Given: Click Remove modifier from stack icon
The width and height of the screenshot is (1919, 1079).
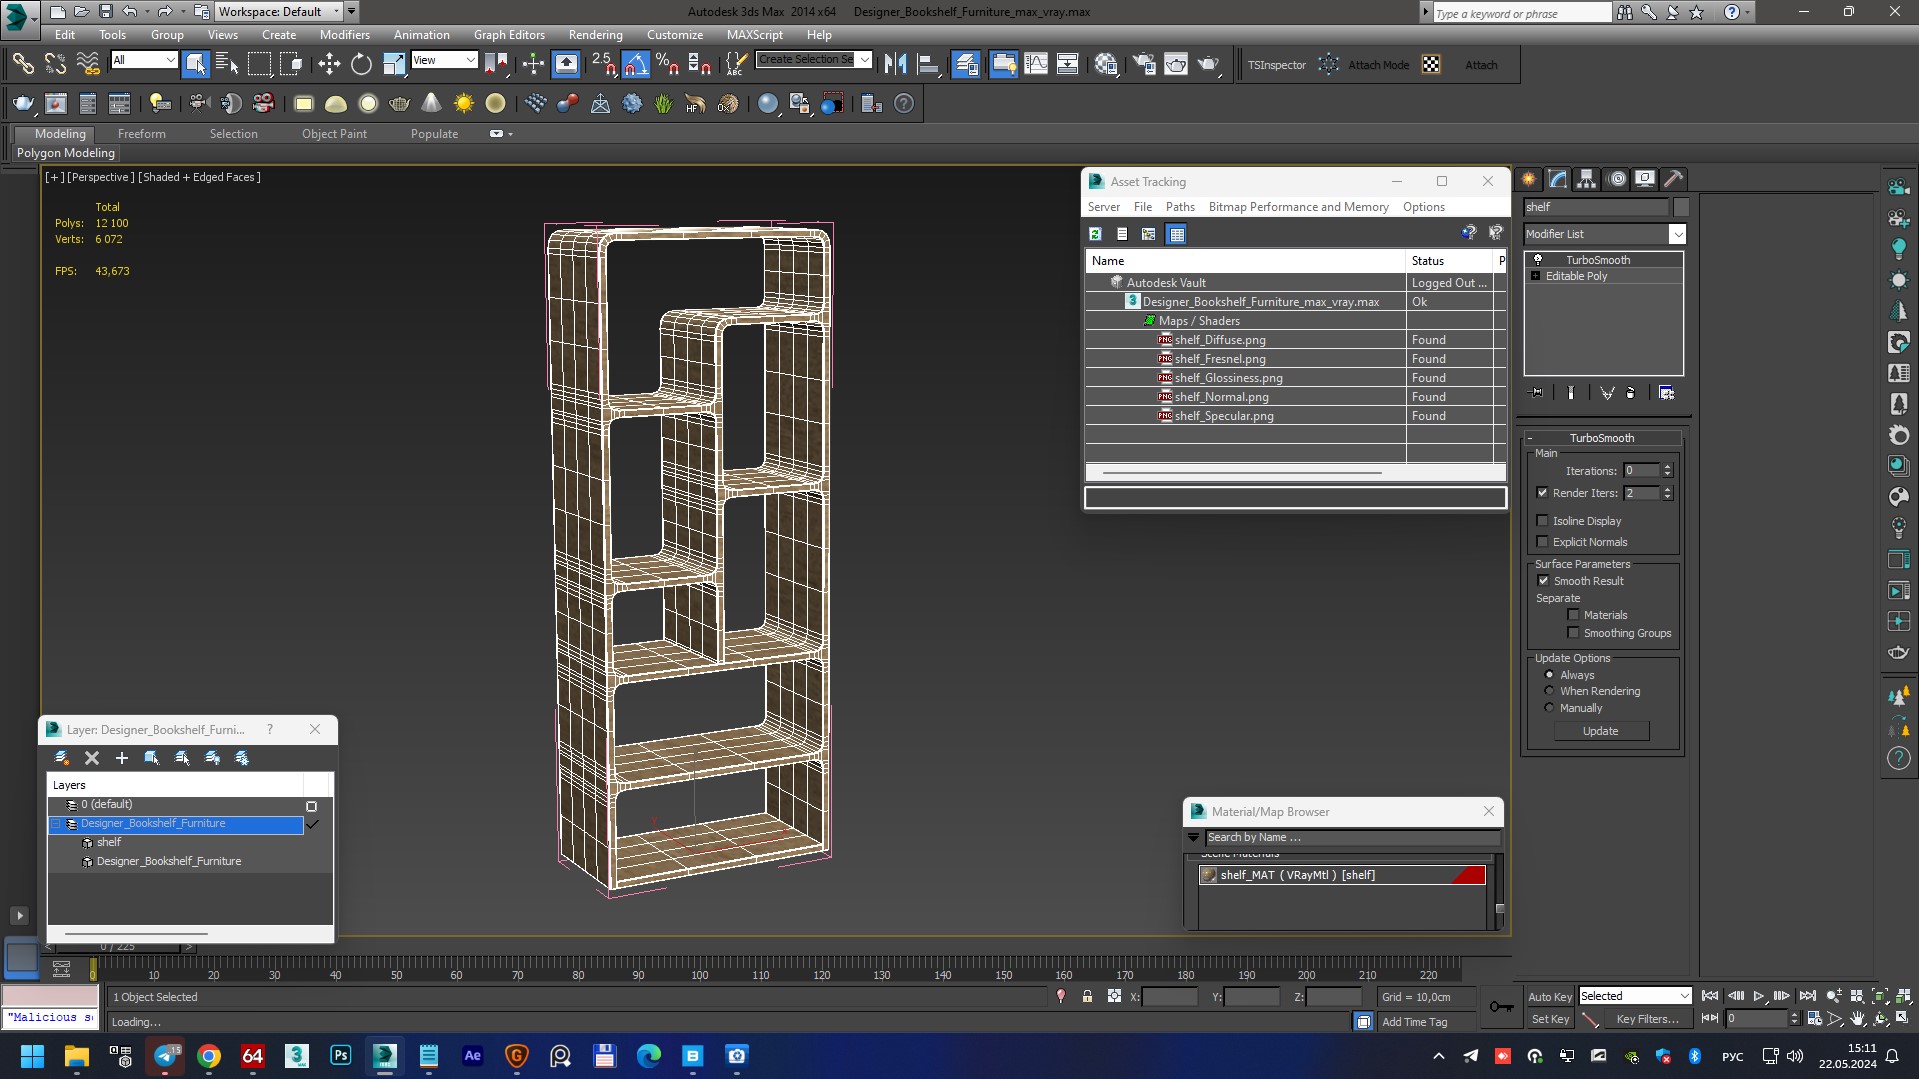Looking at the screenshot, I should [x=1631, y=393].
